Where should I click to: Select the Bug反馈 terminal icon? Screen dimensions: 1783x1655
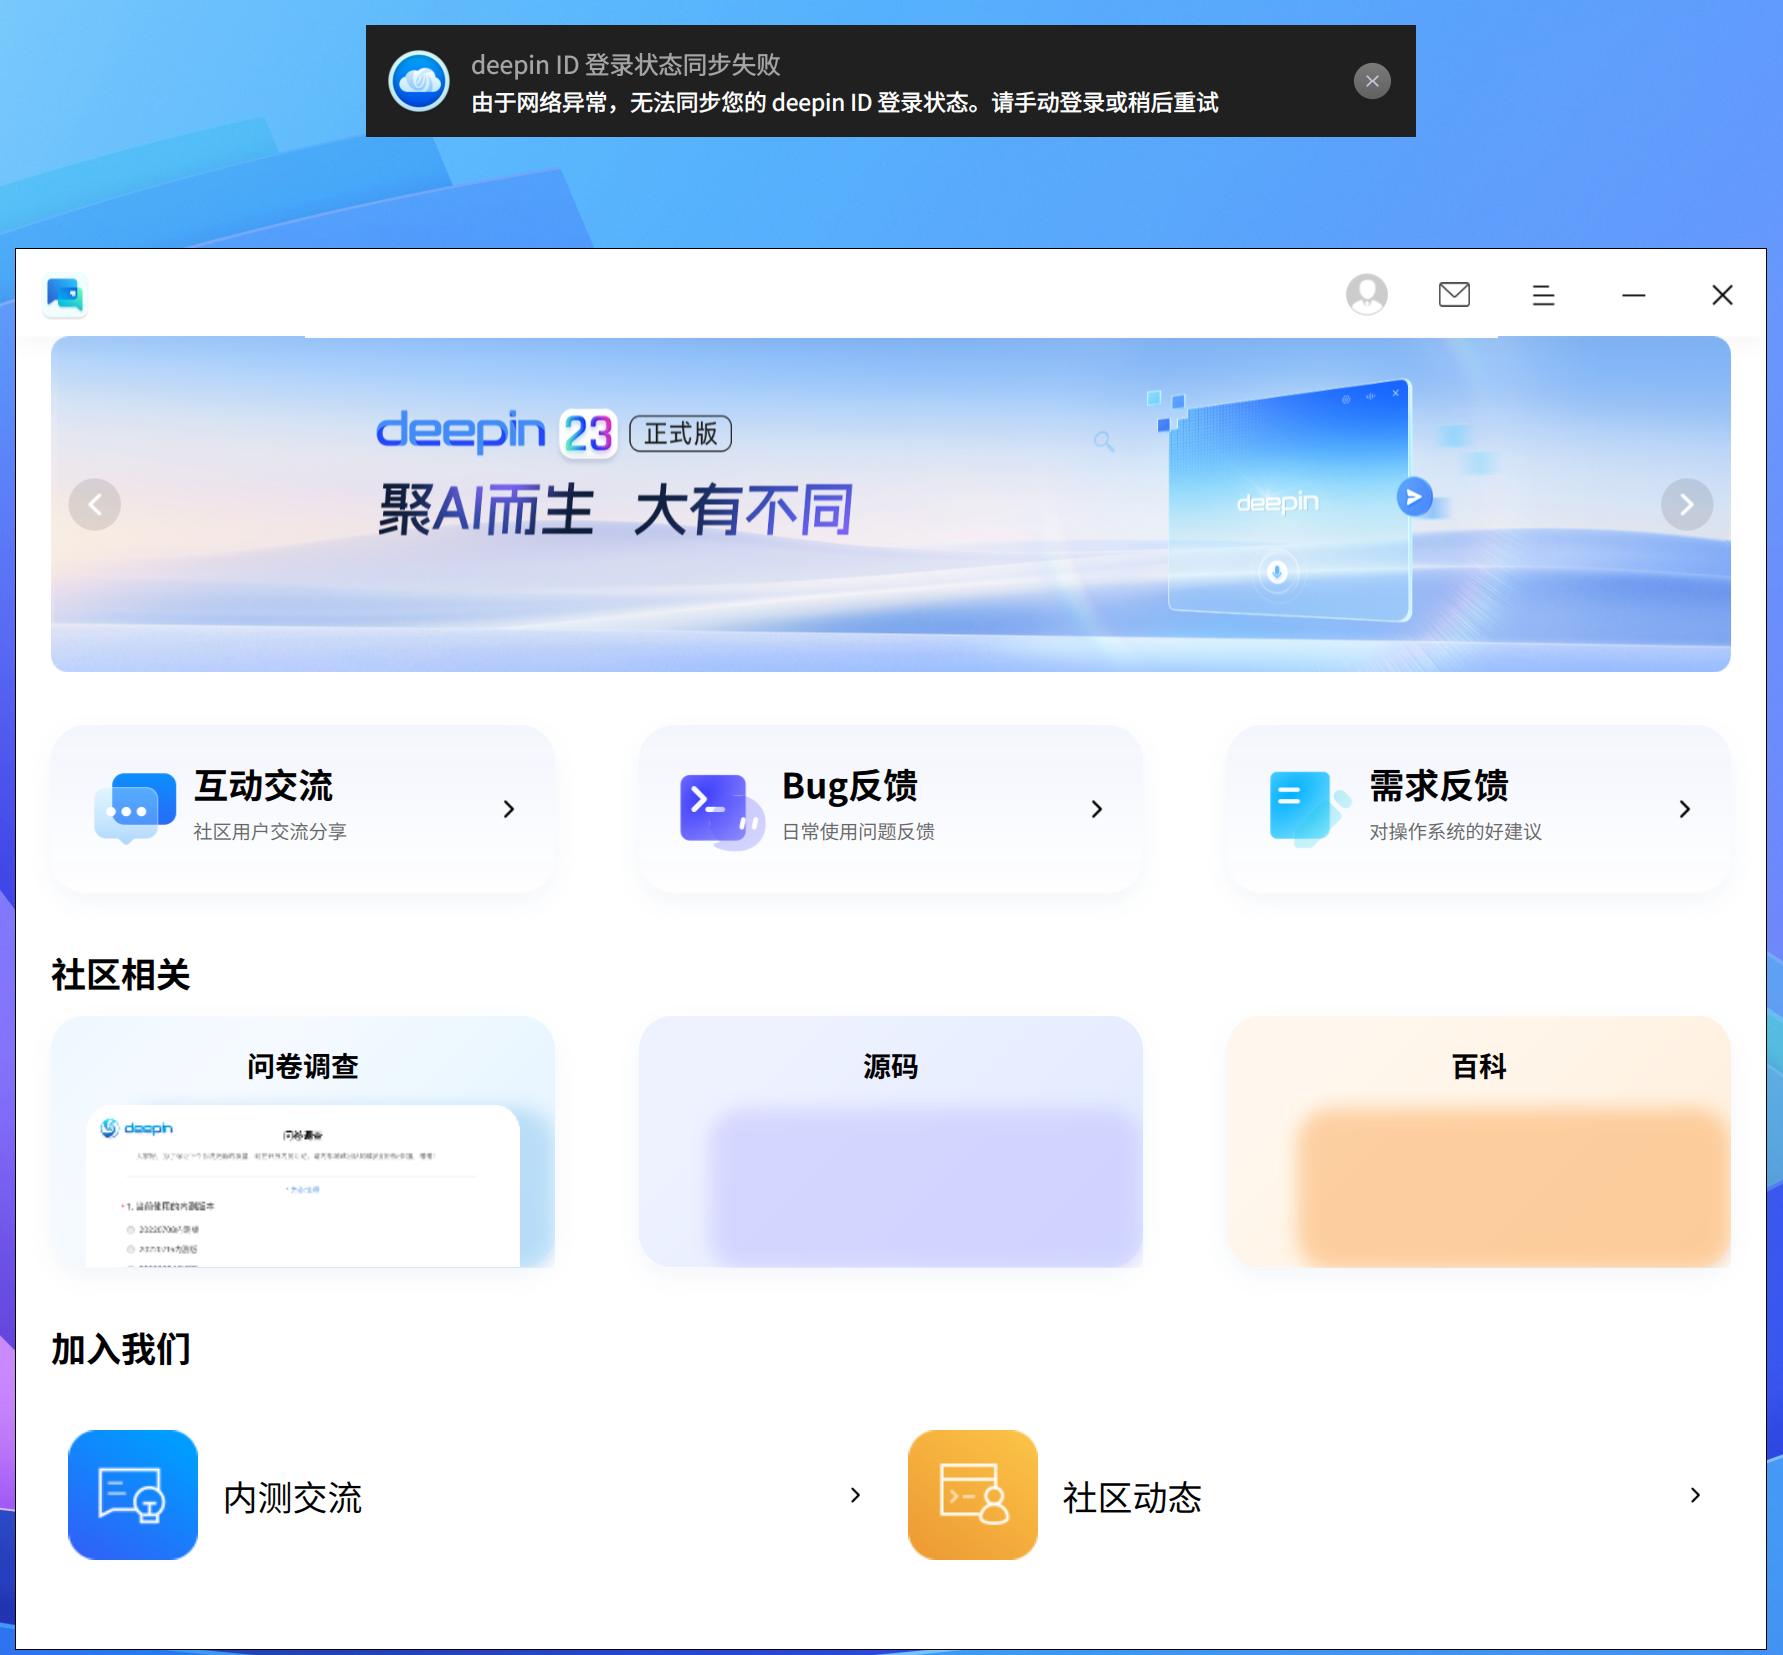tap(714, 808)
